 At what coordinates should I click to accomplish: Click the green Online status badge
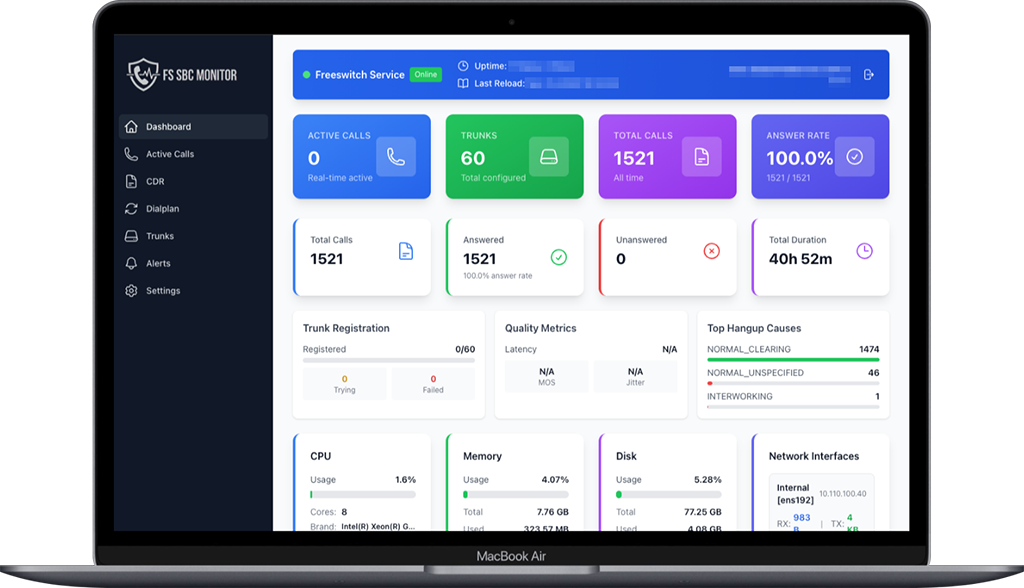(x=426, y=75)
